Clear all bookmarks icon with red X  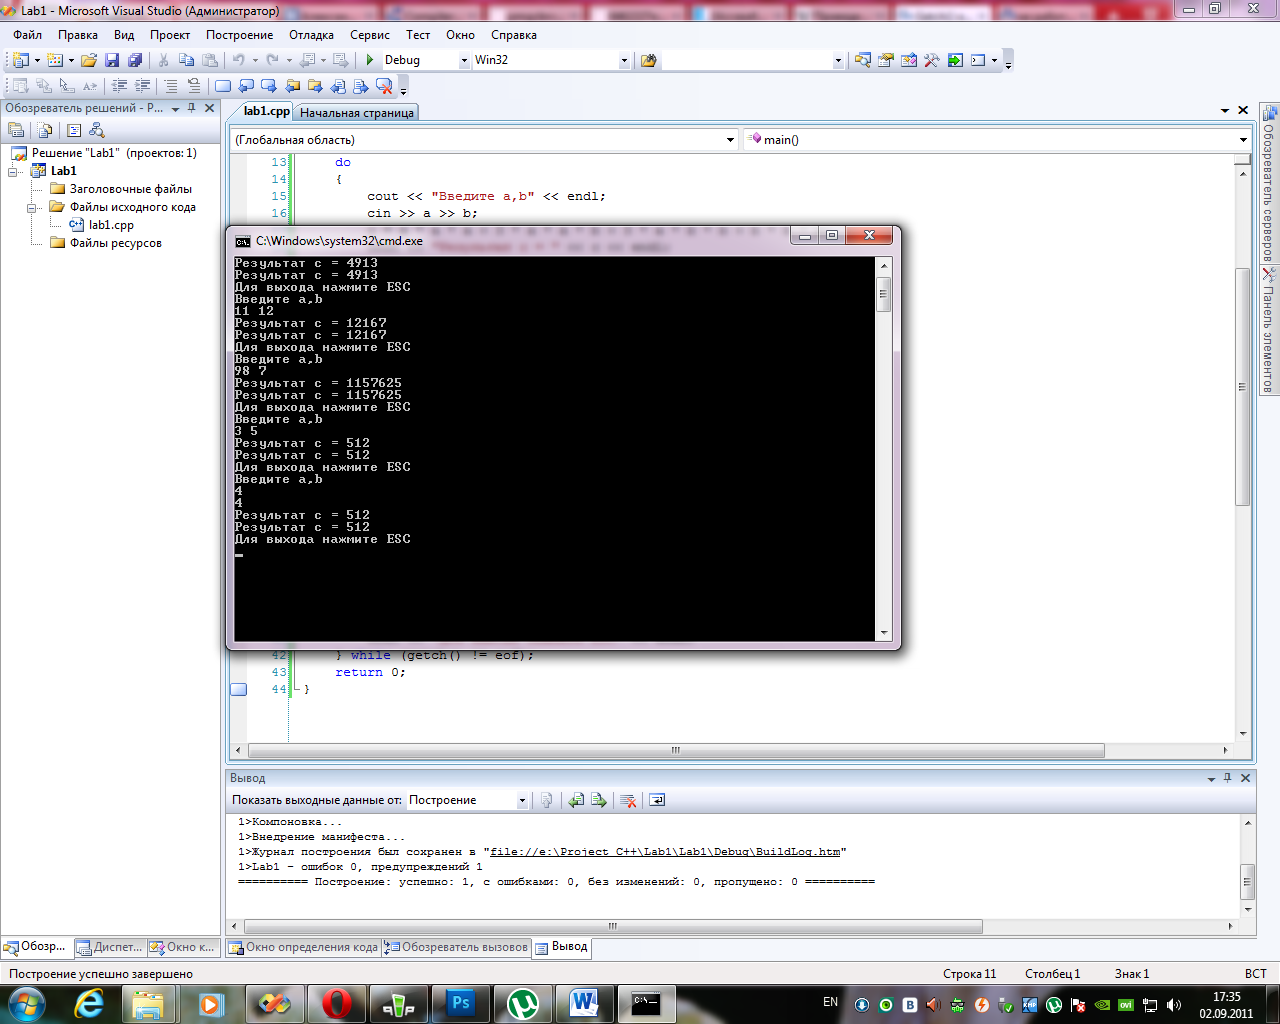pyautogui.click(x=384, y=86)
